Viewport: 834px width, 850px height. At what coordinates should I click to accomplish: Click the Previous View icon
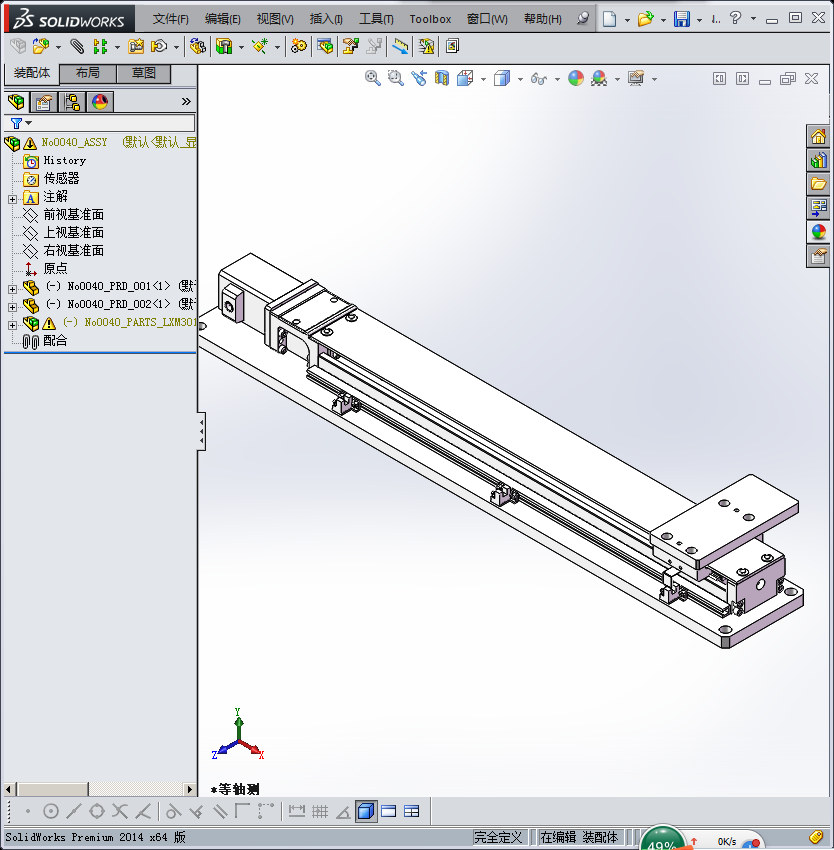(419, 79)
